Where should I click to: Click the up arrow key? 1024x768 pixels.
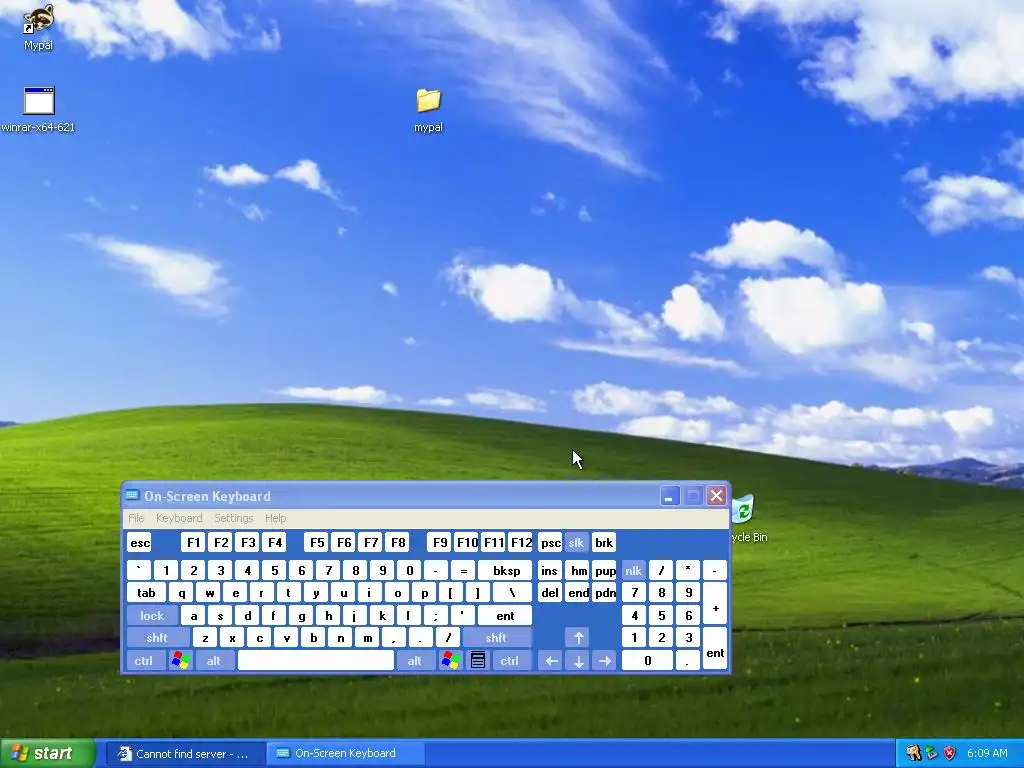pyautogui.click(x=579, y=637)
